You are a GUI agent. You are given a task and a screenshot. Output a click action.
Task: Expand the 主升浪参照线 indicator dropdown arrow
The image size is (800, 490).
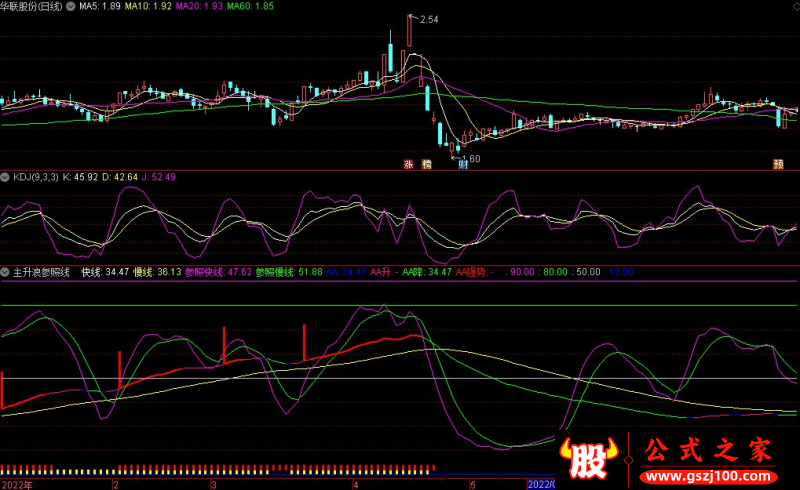(x=5, y=272)
